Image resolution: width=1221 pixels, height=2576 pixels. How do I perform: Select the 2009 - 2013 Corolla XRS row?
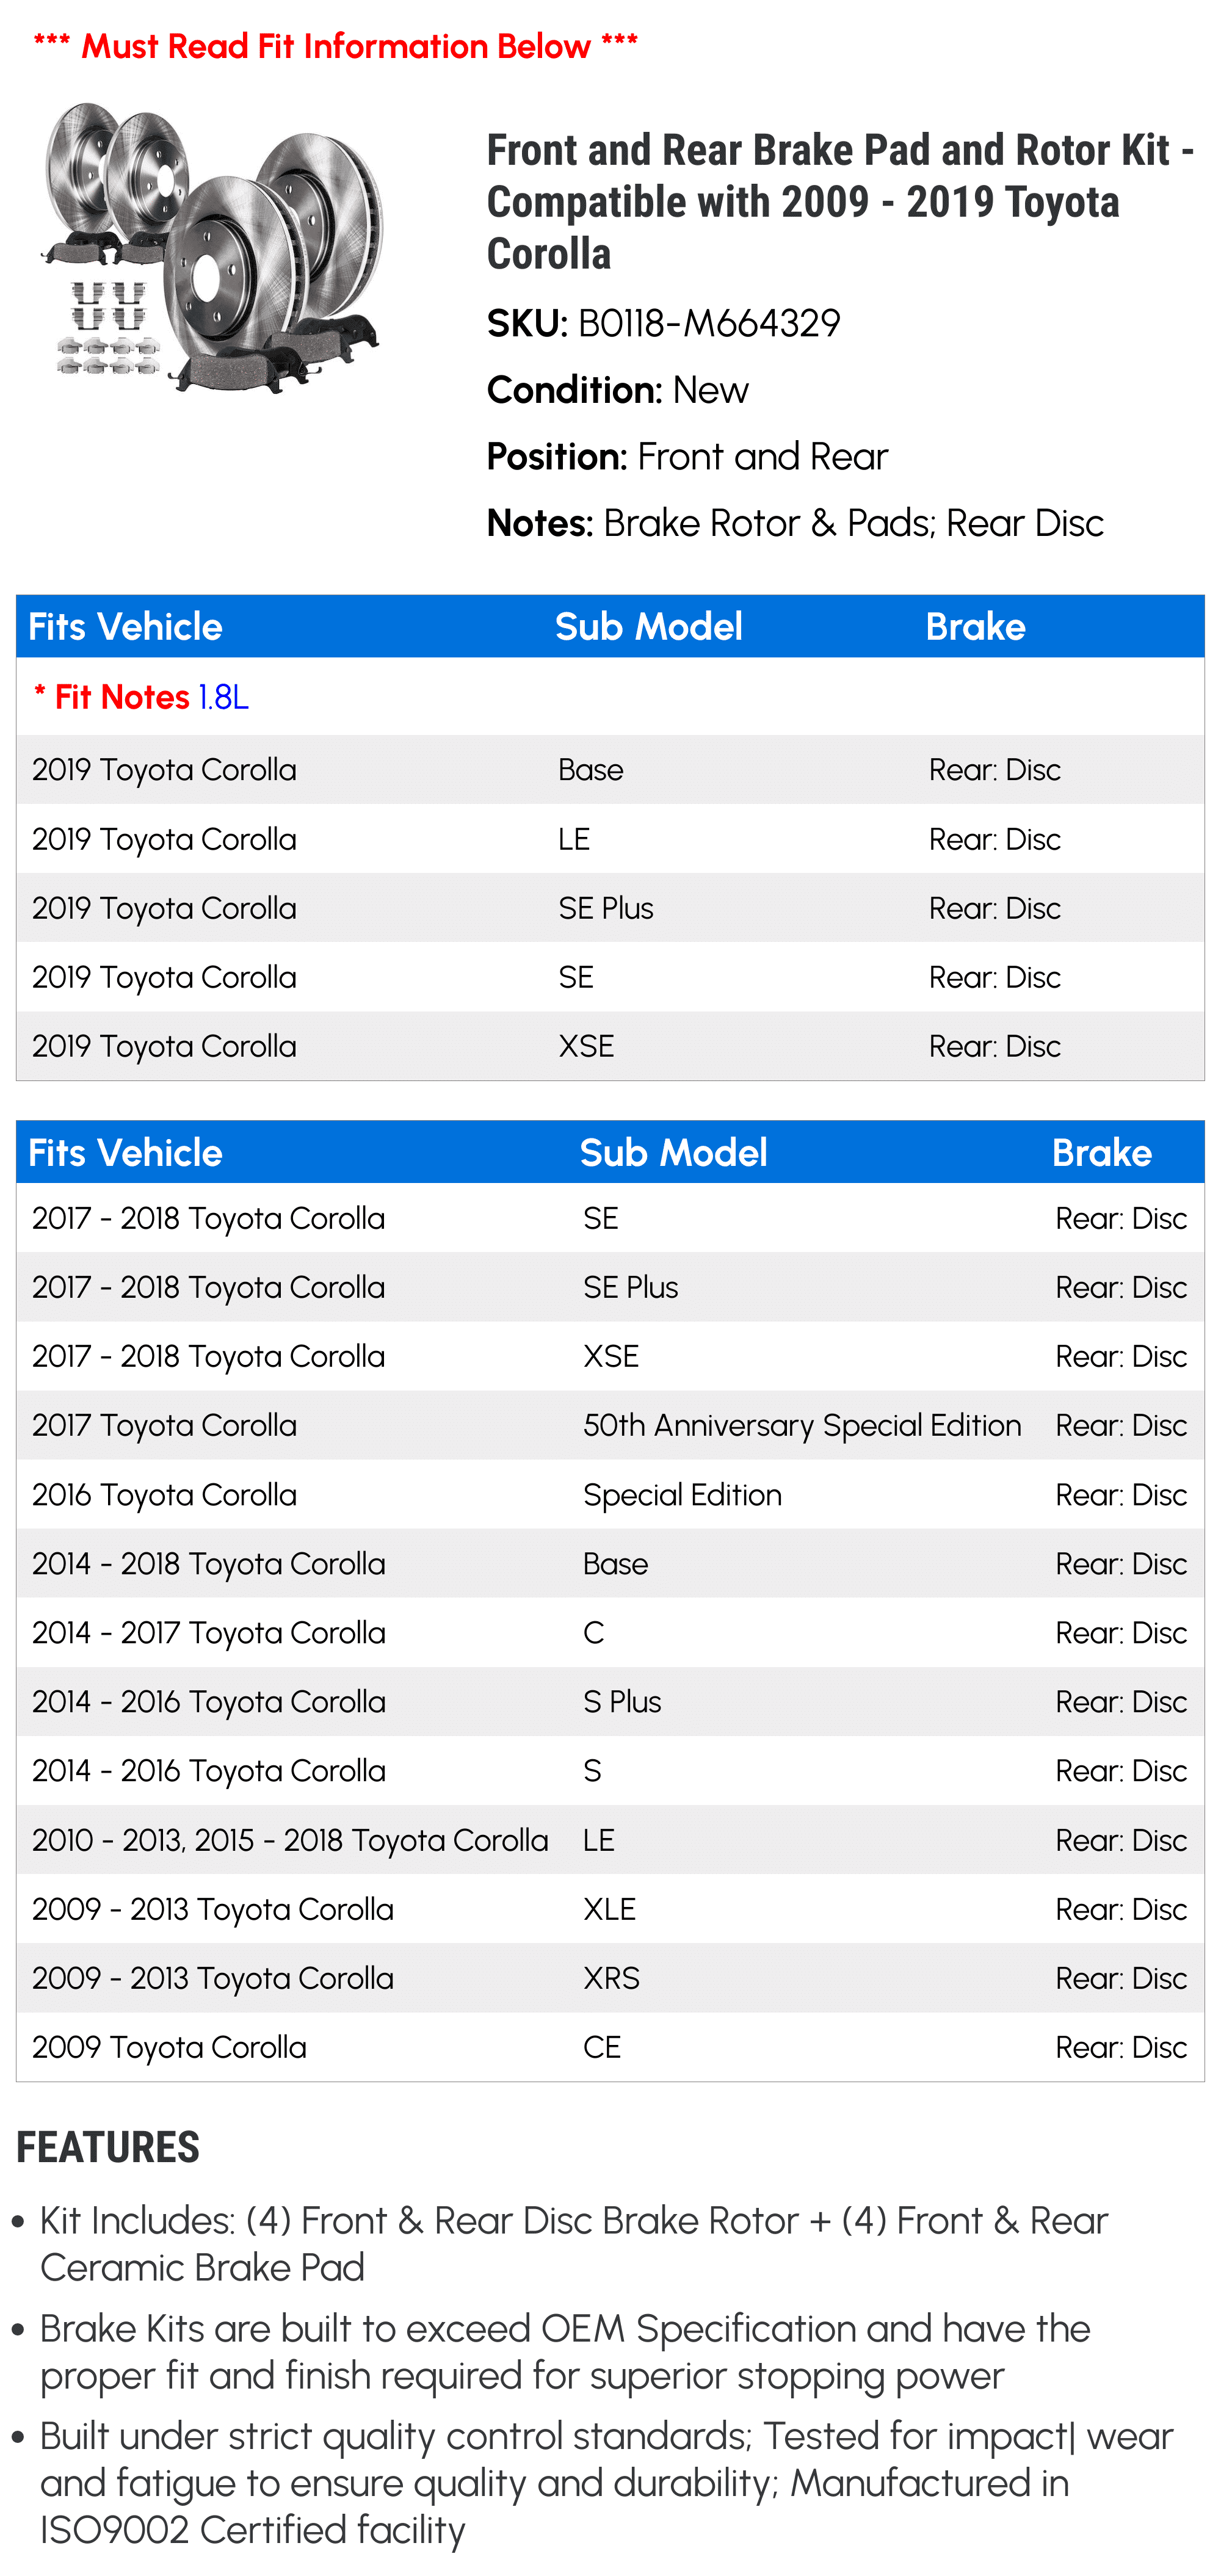click(610, 1978)
